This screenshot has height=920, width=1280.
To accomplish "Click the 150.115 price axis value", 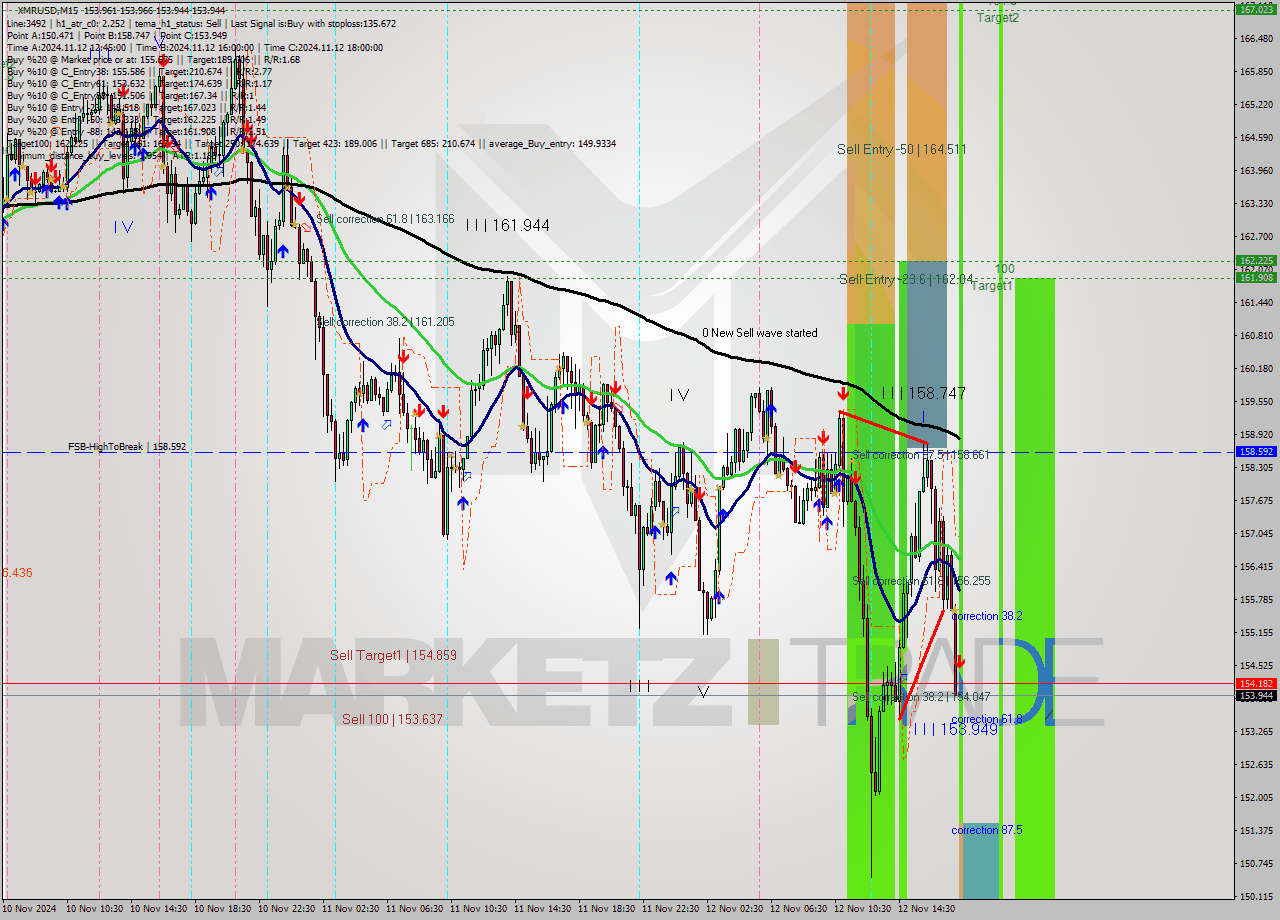I will pos(1256,897).
